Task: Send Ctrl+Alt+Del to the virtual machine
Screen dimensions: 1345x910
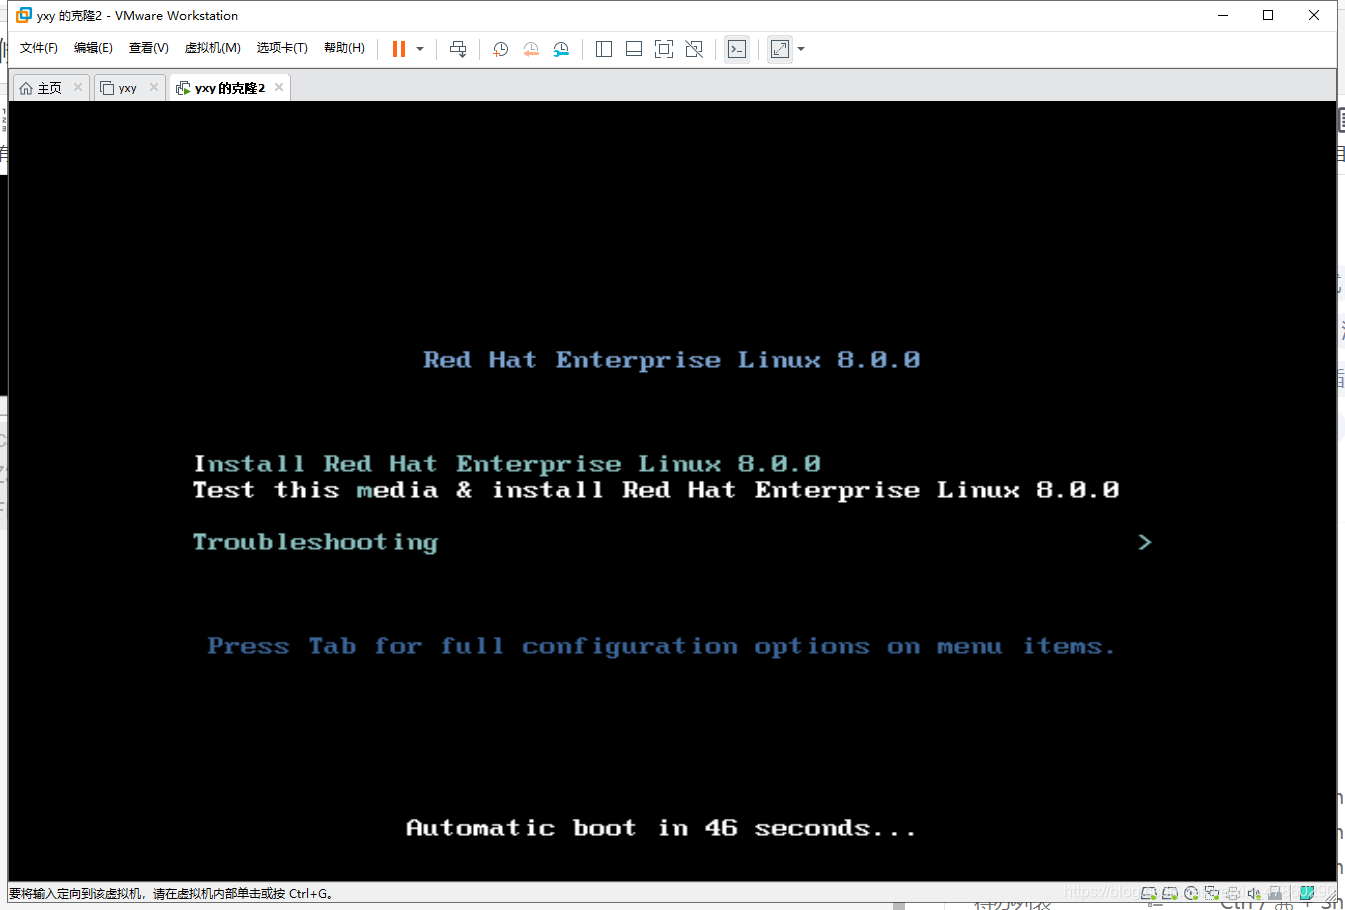Action: (458, 49)
